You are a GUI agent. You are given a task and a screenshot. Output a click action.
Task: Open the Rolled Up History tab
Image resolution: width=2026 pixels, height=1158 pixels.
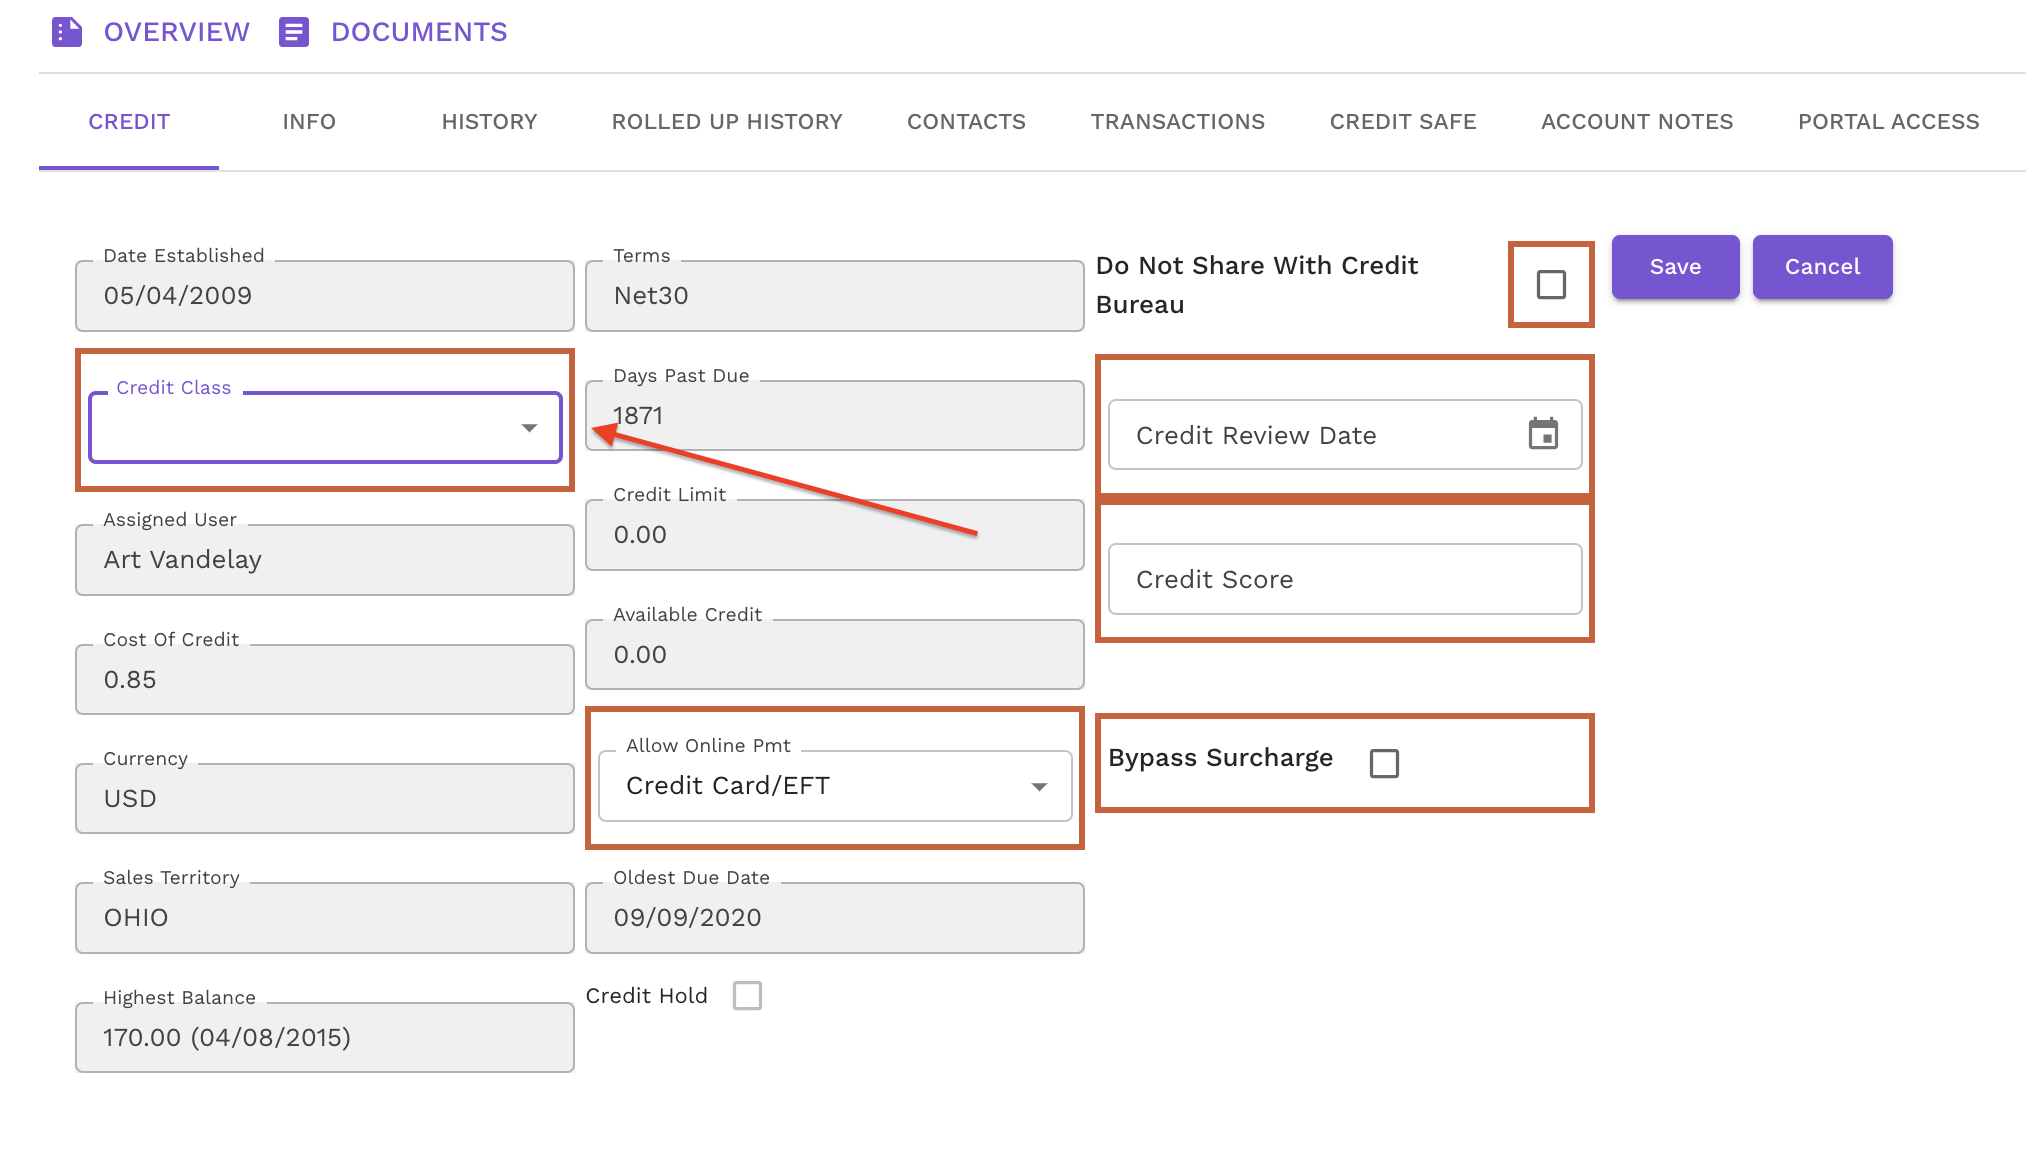(727, 122)
